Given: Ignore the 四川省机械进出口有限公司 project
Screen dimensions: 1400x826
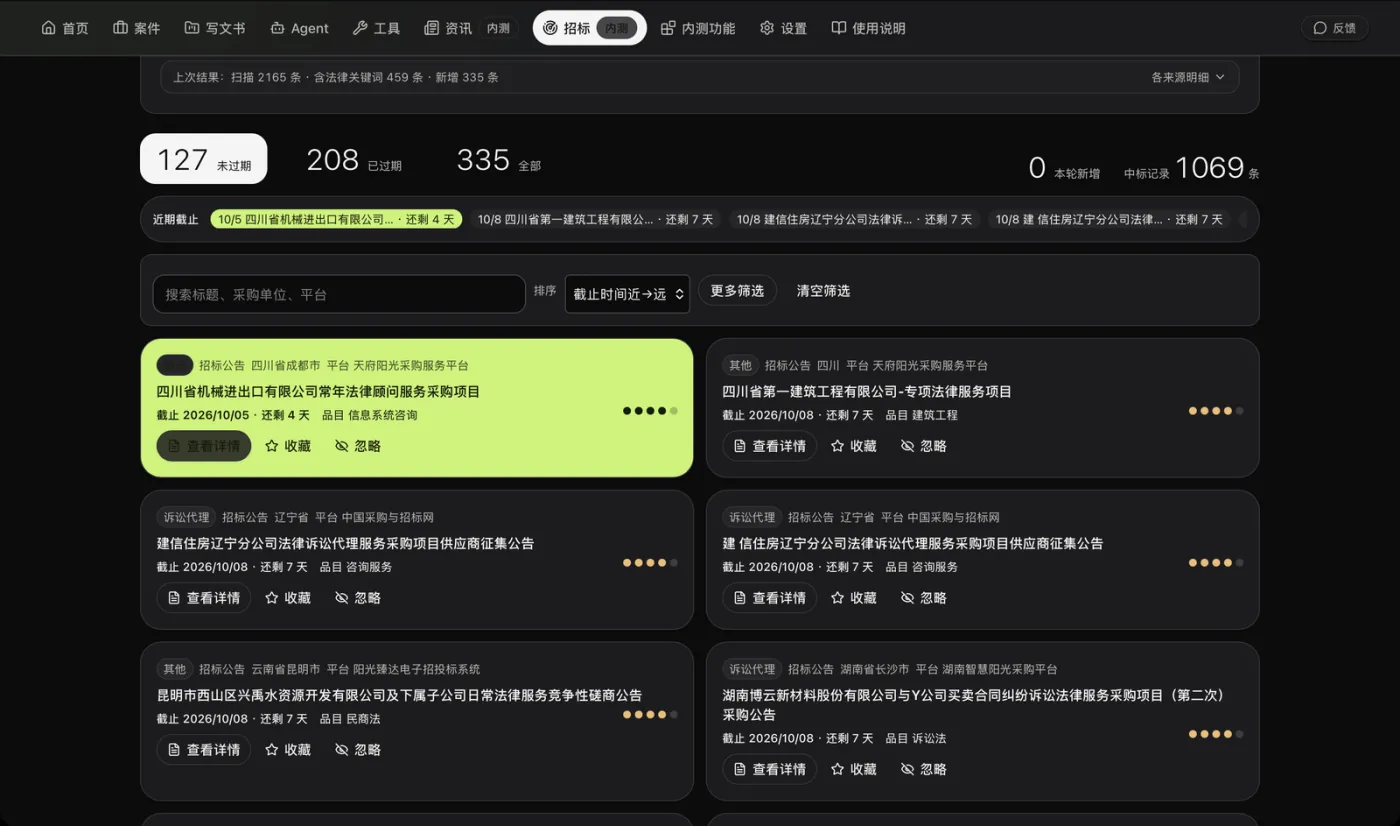Looking at the screenshot, I should tap(358, 446).
